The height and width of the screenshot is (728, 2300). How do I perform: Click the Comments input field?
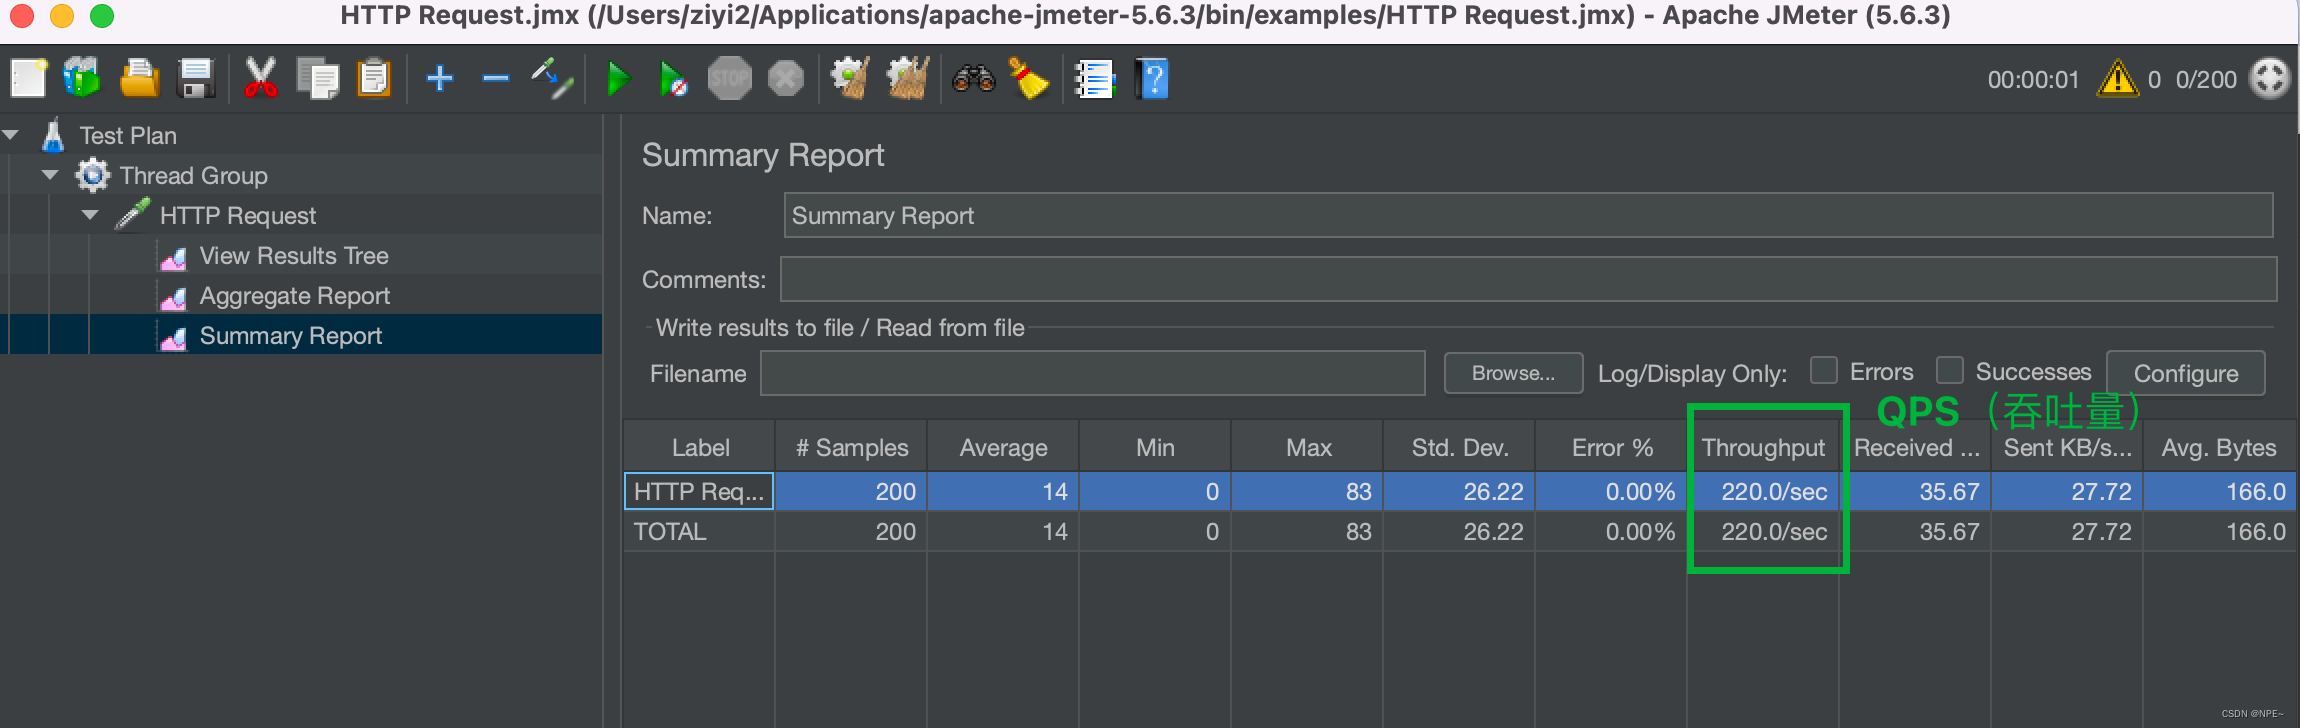pos(1528,279)
